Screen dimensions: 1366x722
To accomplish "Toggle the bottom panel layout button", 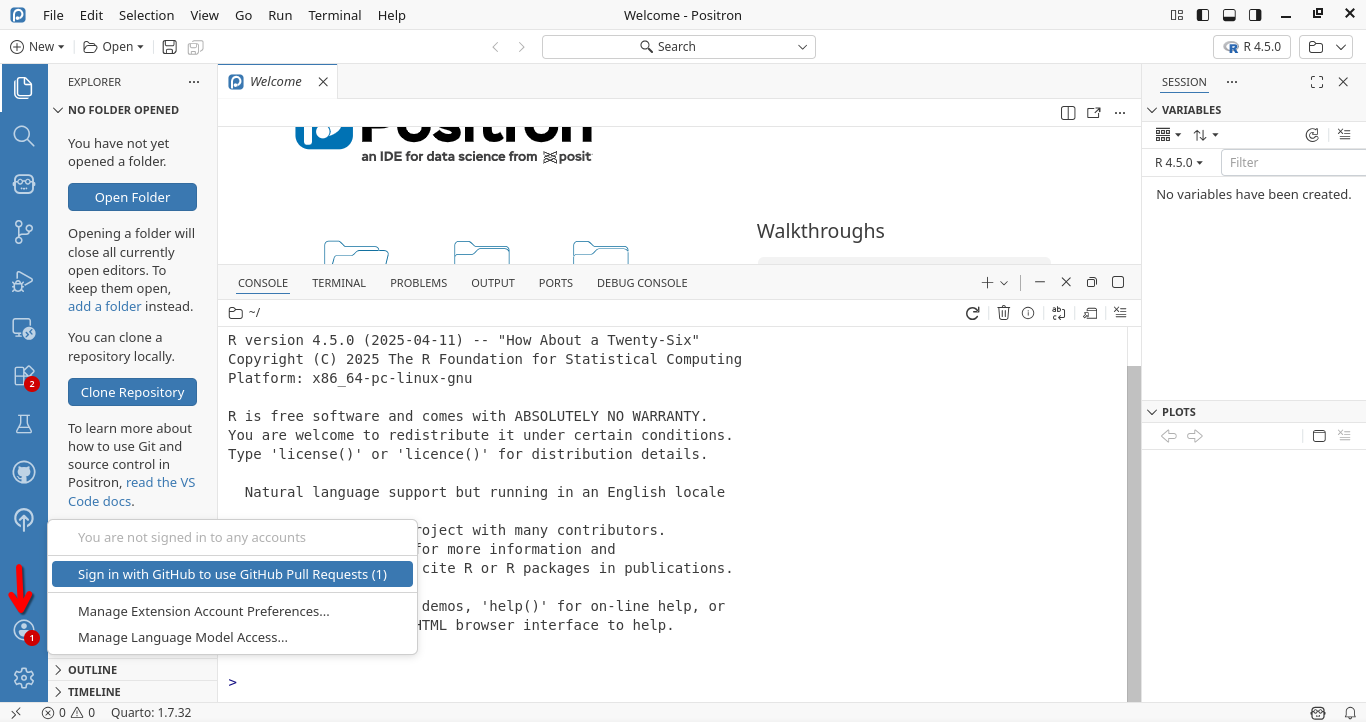I will point(1229,15).
